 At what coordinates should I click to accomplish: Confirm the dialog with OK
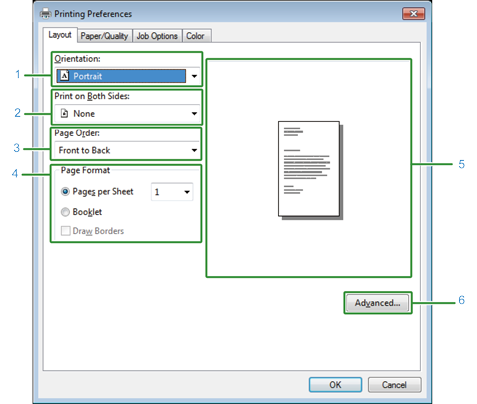335,385
